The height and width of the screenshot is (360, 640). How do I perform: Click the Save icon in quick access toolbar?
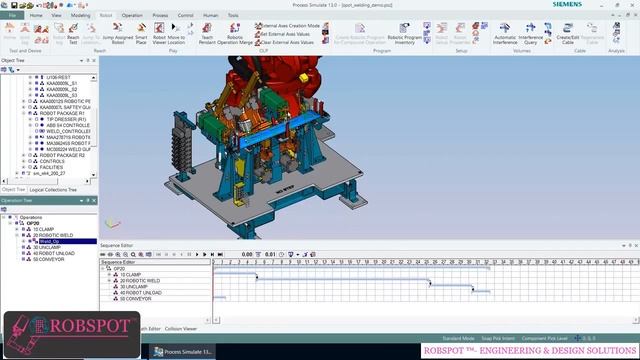coord(14,5)
